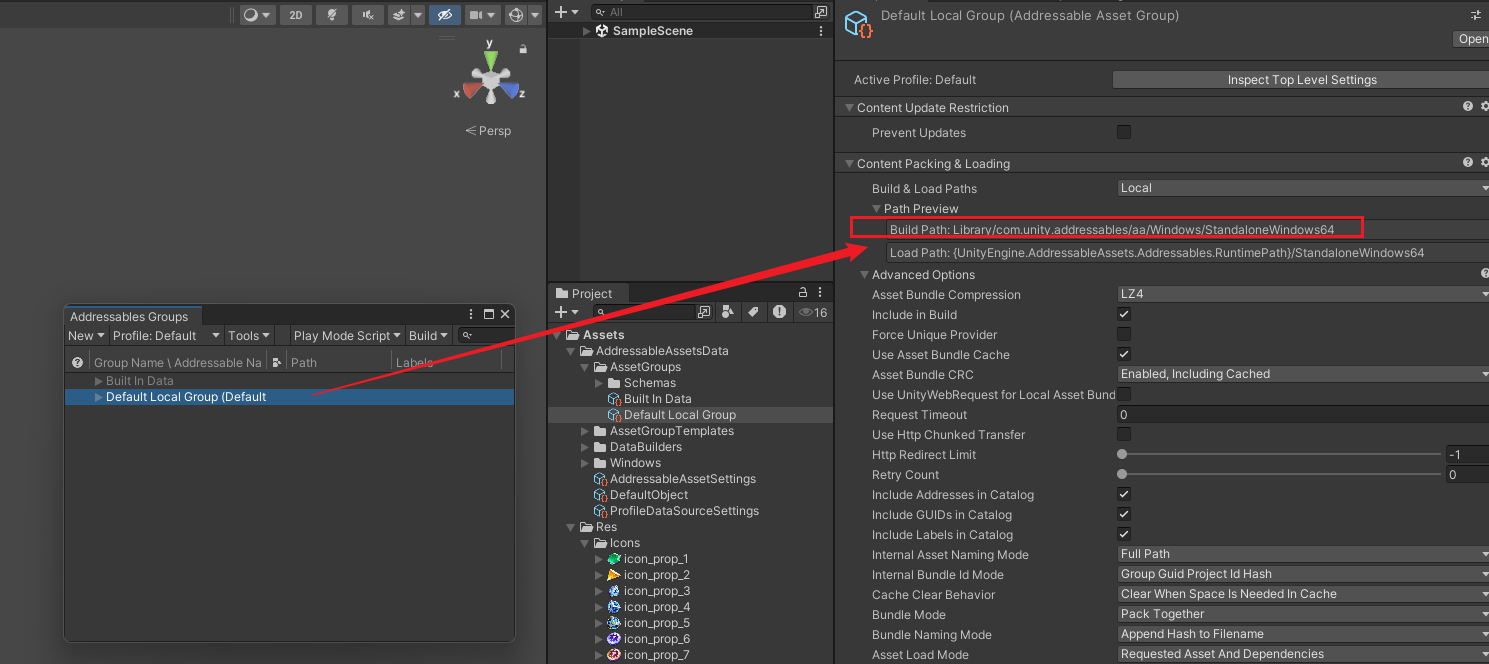Open the gizmos dropdown arrow

[x=535, y=15]
